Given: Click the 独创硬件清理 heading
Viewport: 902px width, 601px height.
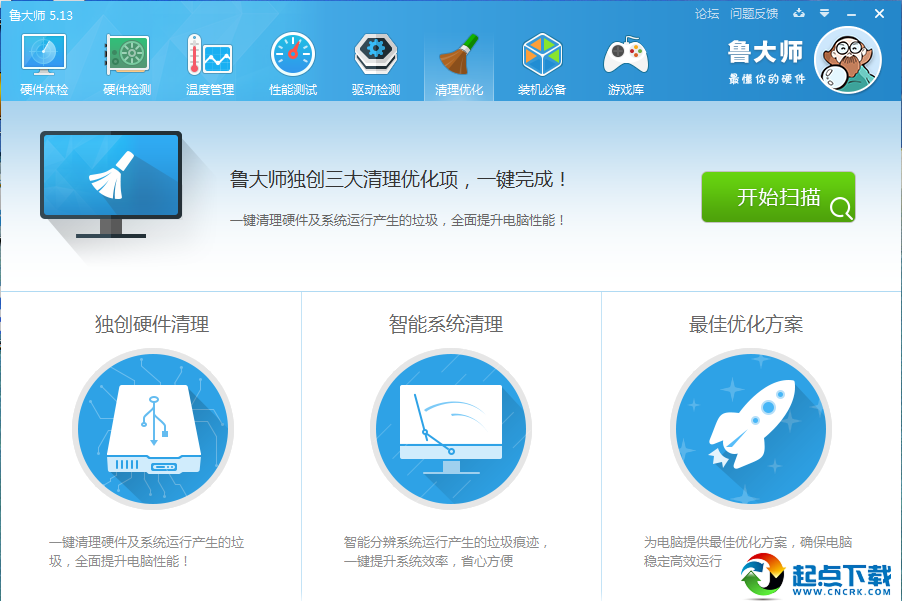Looking at the screenshot, I should (152, 324).
